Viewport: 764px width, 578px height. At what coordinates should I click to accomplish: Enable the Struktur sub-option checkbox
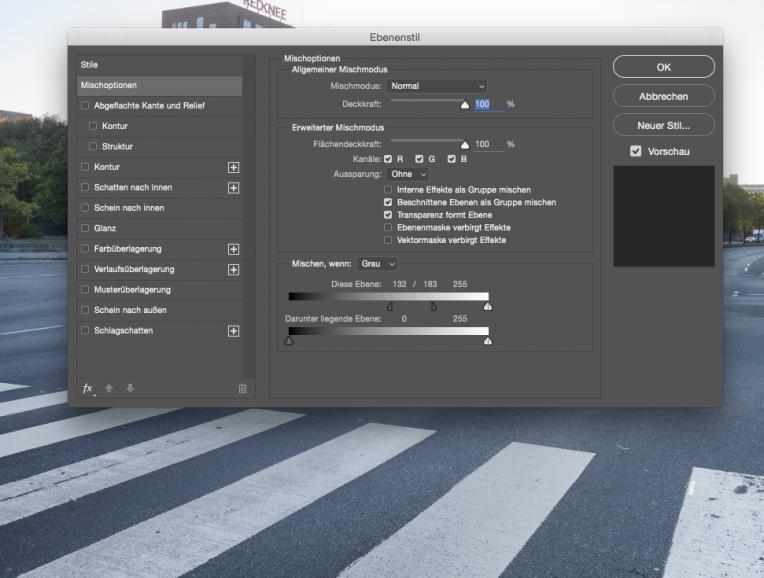coord(93,146)
